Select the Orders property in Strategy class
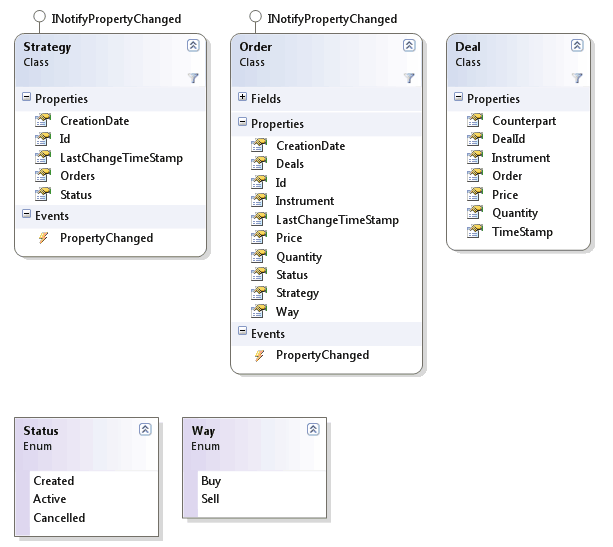The width and height of the screenshot is (613, 547). pos(77,176)
